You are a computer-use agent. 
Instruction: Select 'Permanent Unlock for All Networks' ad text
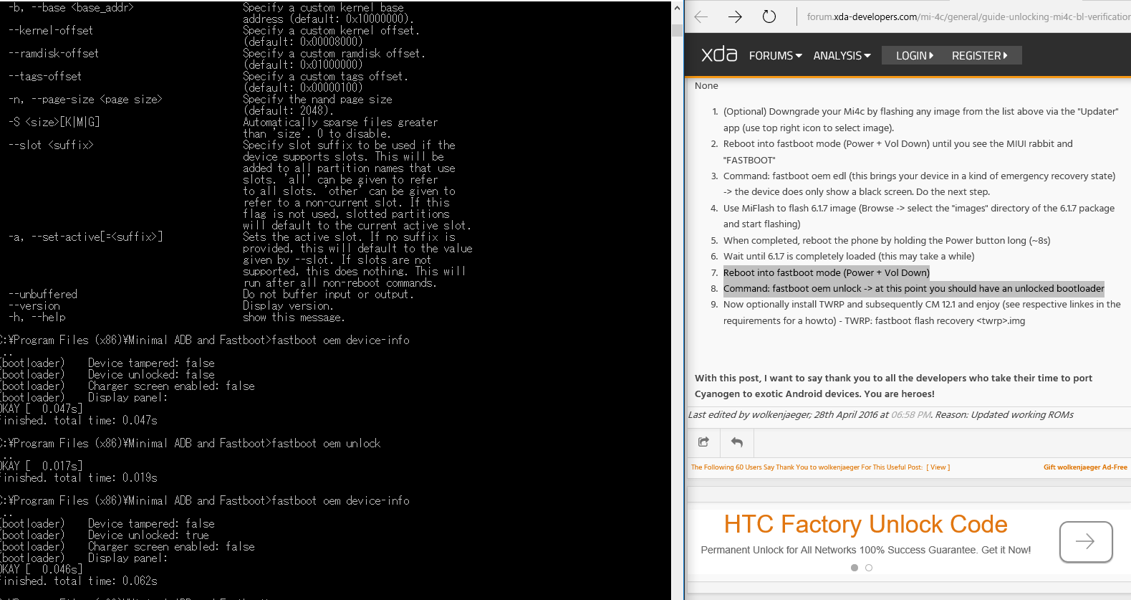[x=866, y=550]
